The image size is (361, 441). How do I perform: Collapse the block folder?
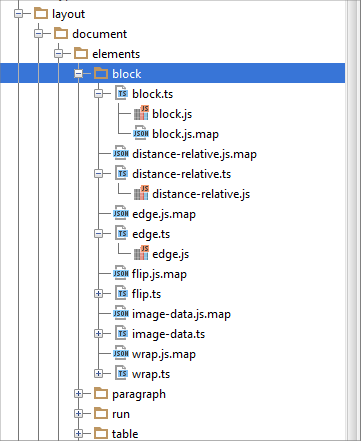(78, 74)
